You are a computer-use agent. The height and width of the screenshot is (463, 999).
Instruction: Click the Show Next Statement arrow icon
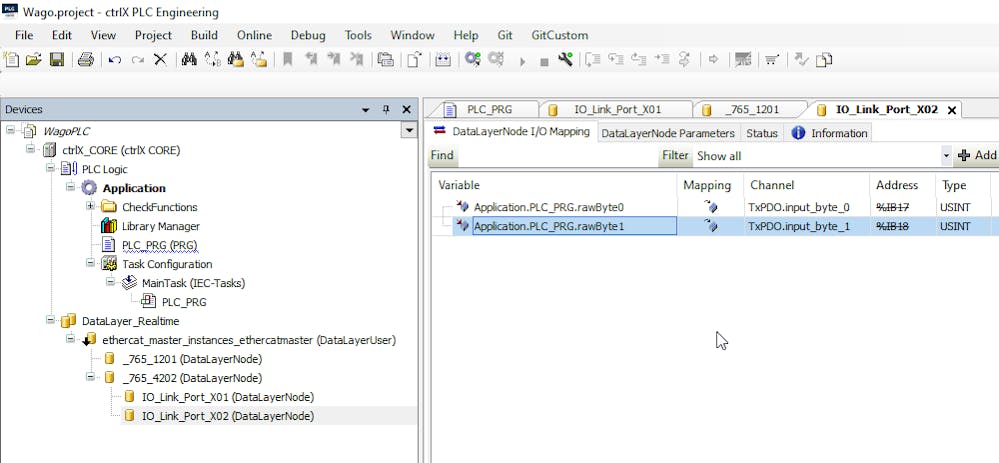click(714, 60)
